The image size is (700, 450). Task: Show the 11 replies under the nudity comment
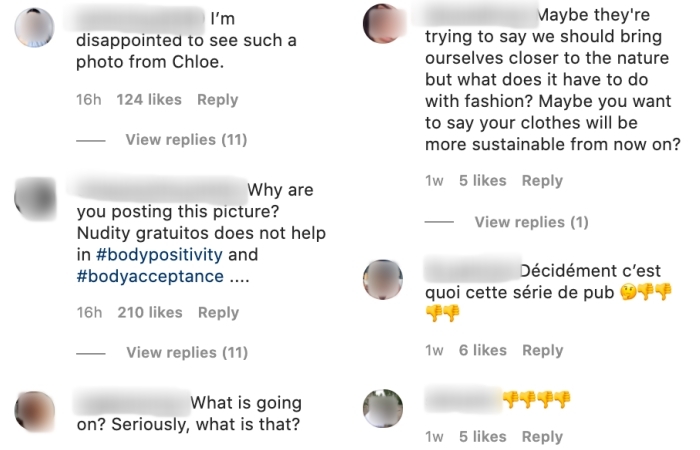click(186, 352)
